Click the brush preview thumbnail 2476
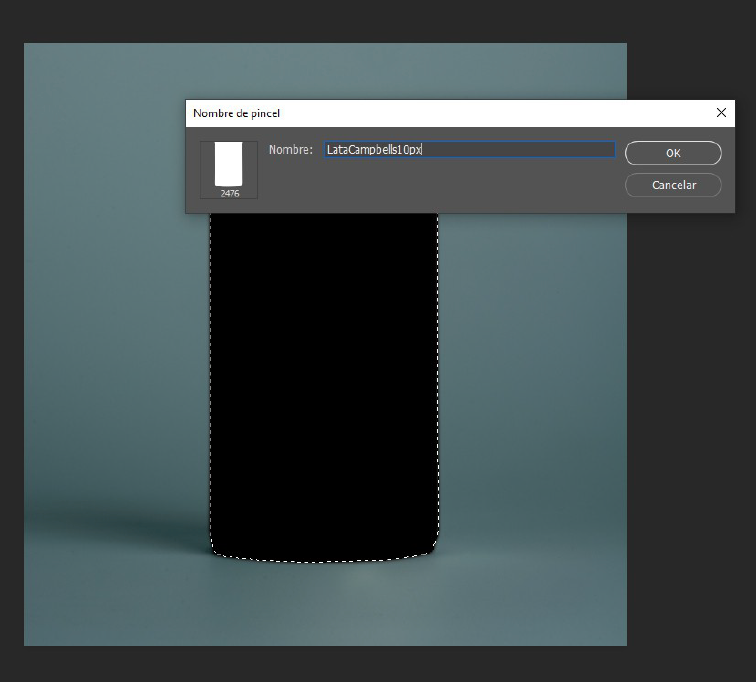 point(229,170)
